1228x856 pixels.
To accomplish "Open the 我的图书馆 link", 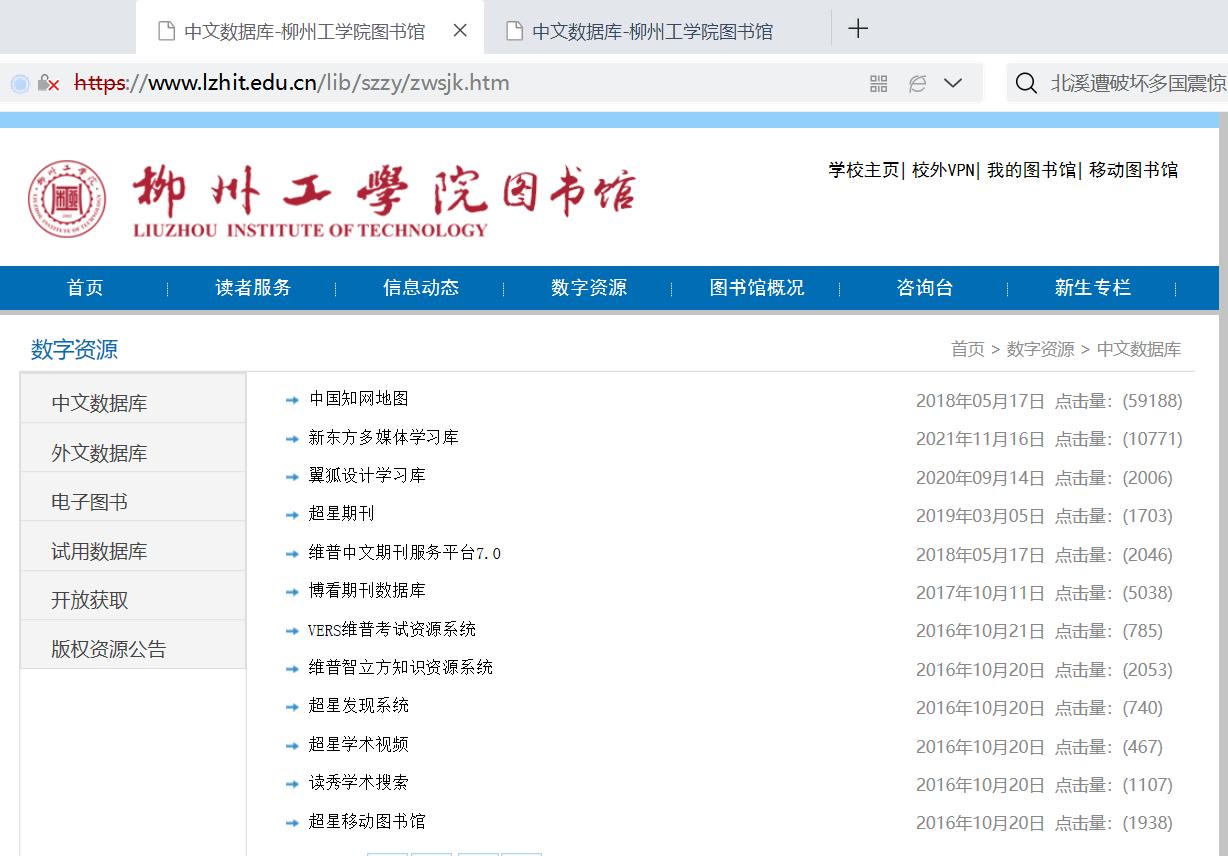I will click(x=1031, y=170).
